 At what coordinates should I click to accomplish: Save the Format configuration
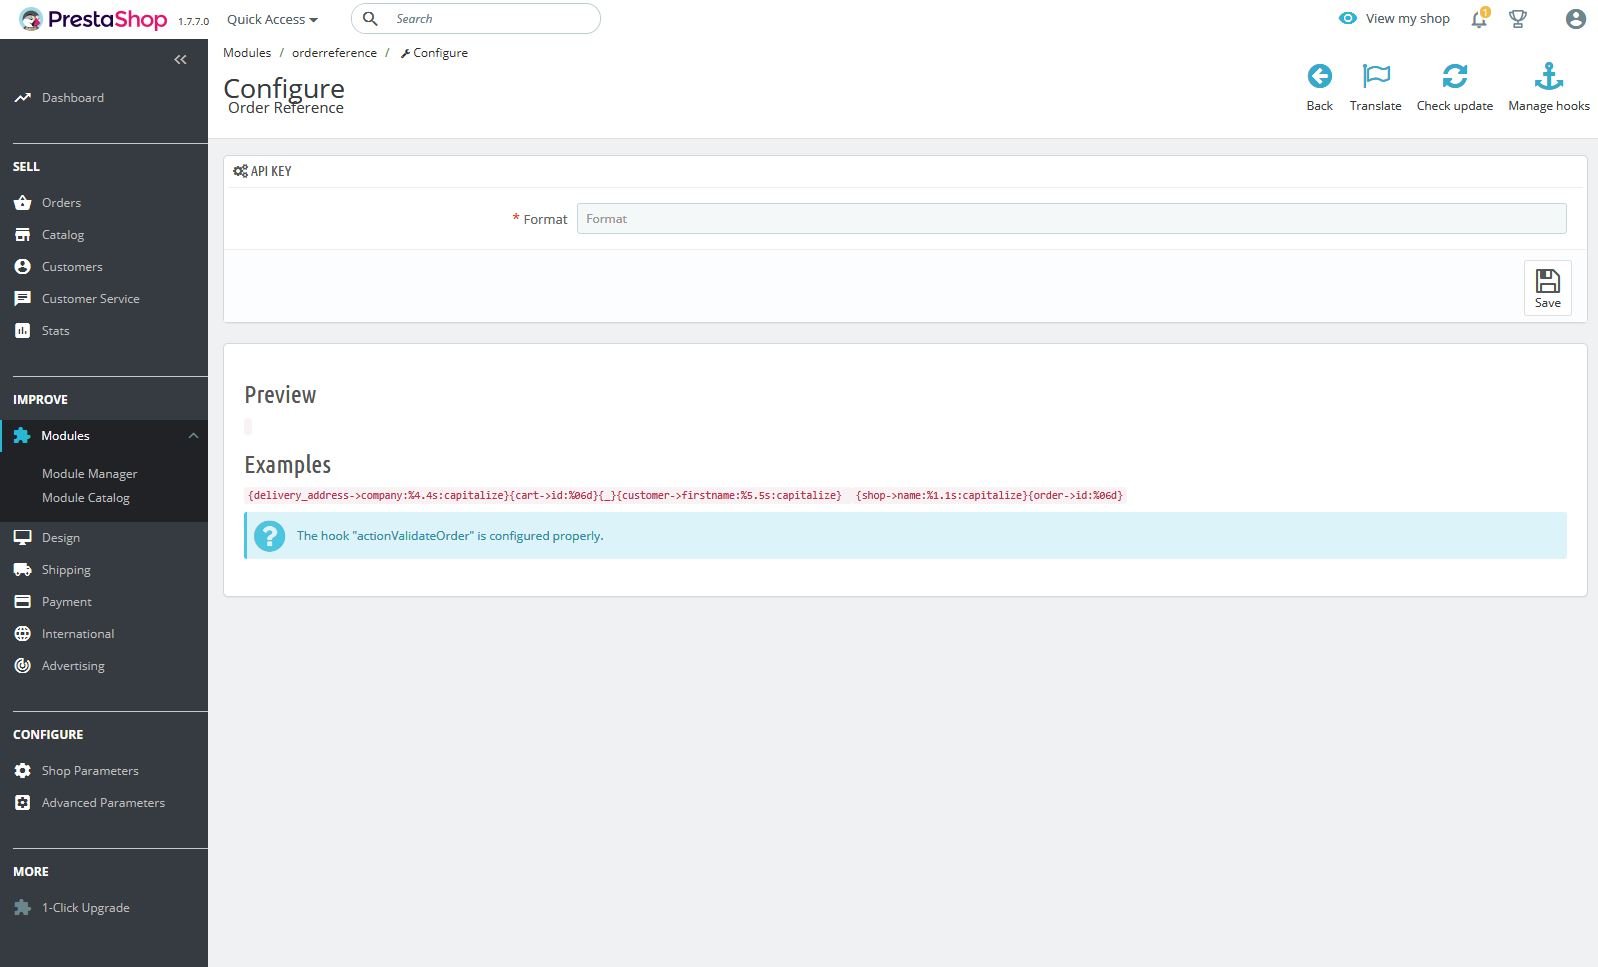point(1547,288)
